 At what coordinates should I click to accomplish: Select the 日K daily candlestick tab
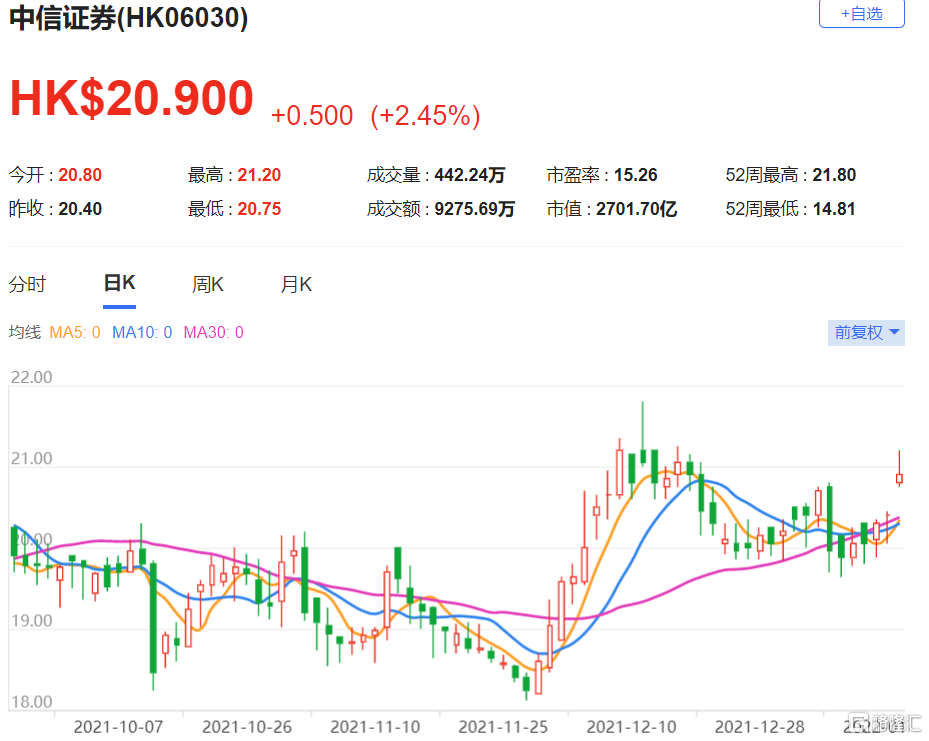pos(119,284)
